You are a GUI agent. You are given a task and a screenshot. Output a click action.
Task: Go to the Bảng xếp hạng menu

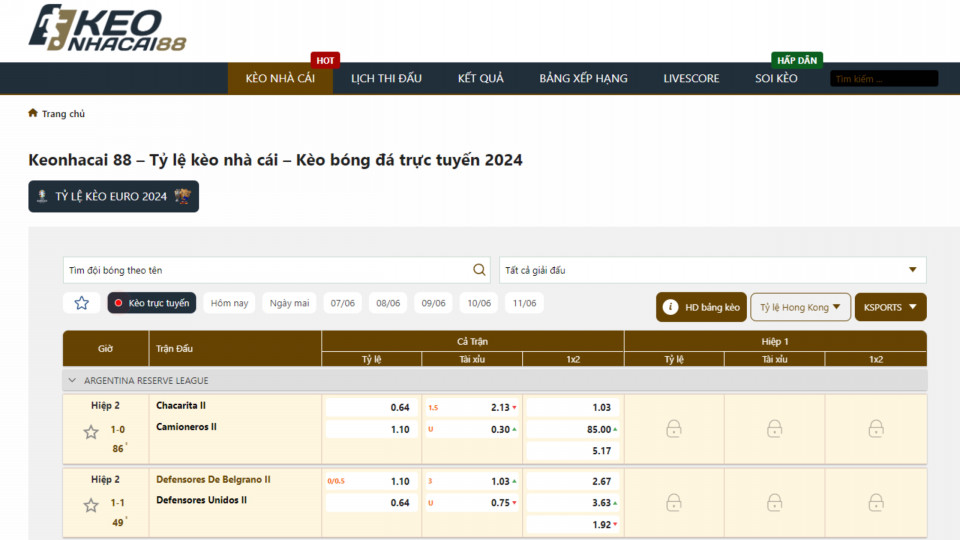pyautogui.click(x=583, y=78)
